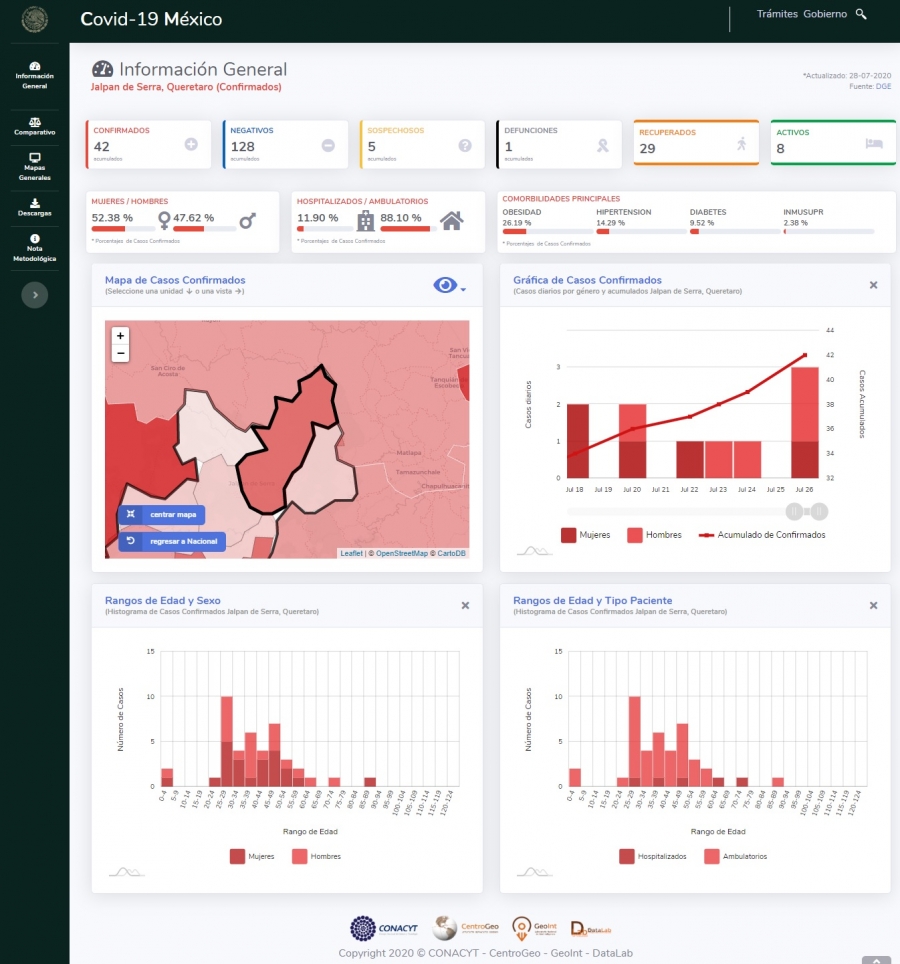900x964 pixels.
Task: Click the ribbon icon on Defunciones card
Action: point(602,145)
